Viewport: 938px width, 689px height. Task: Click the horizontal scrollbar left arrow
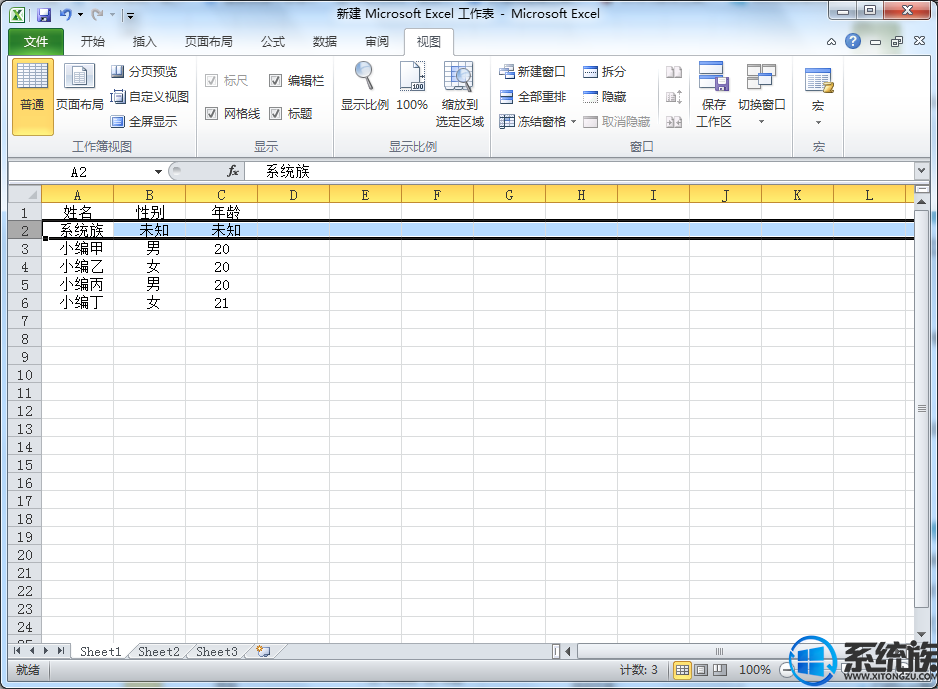click(x=568, y=651)
